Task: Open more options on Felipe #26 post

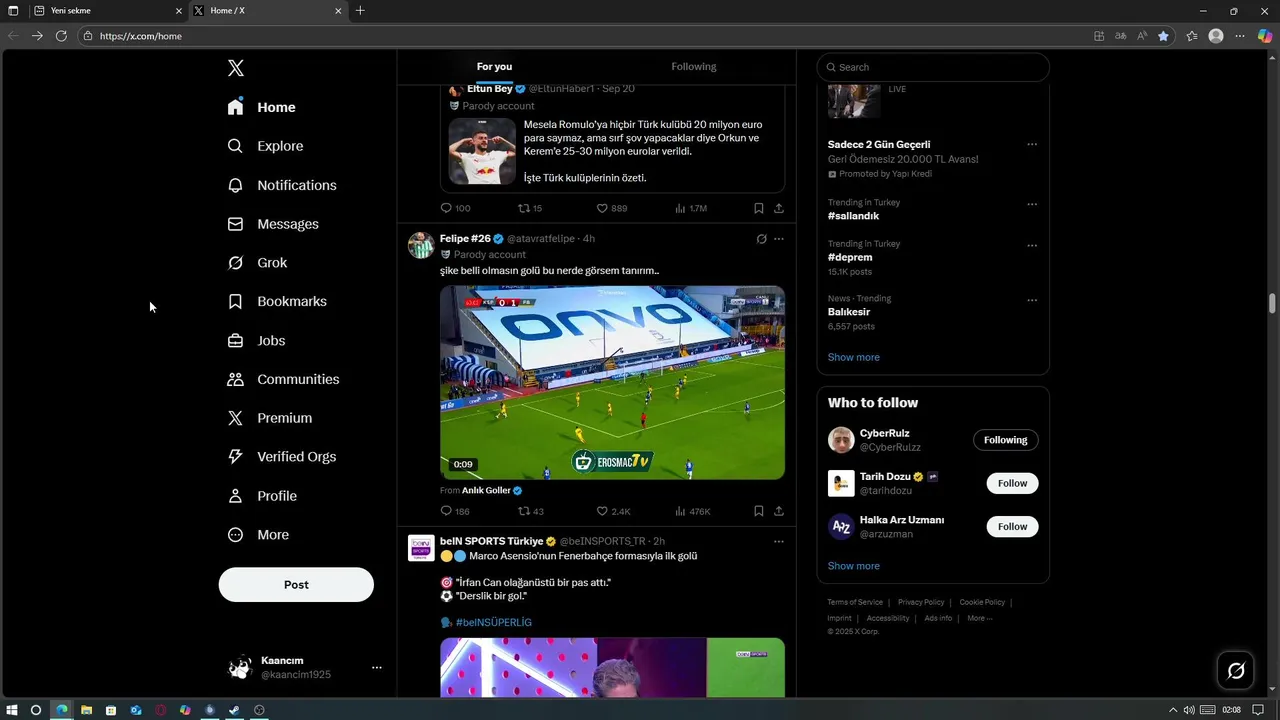Action: click(x=778, y=239)
